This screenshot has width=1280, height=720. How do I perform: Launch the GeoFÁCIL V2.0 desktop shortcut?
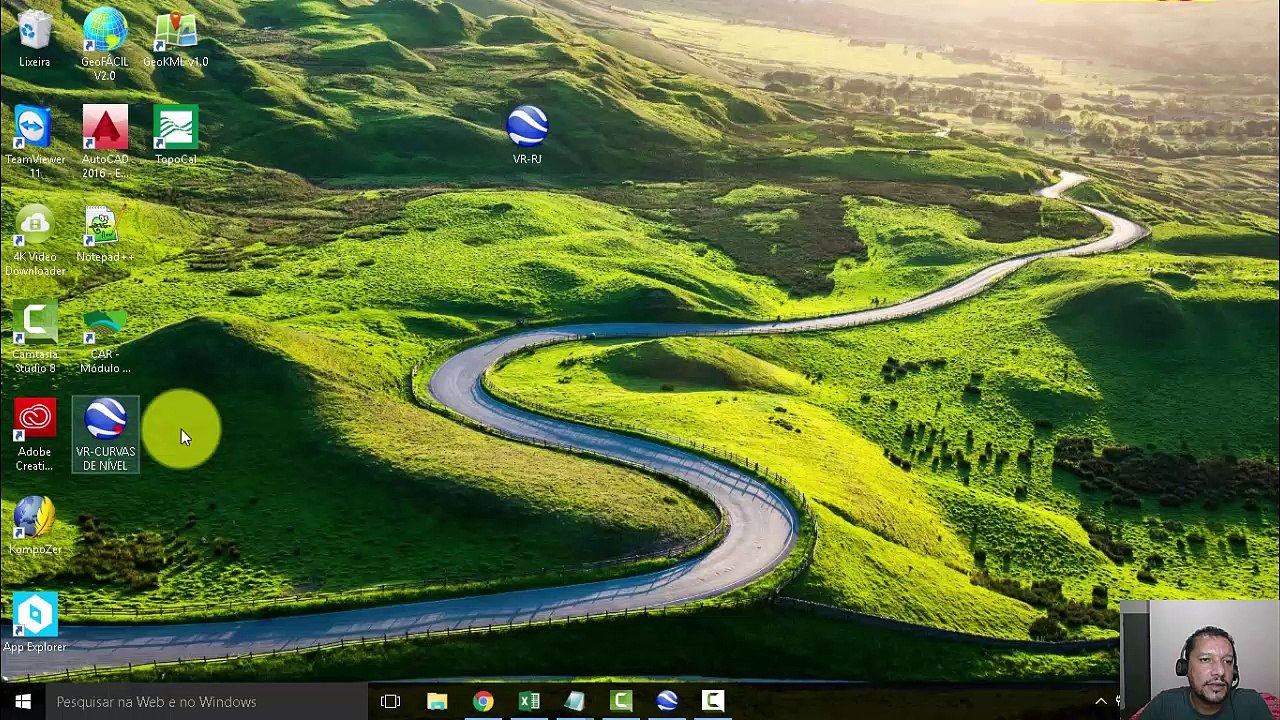click(x=105, y=44)
